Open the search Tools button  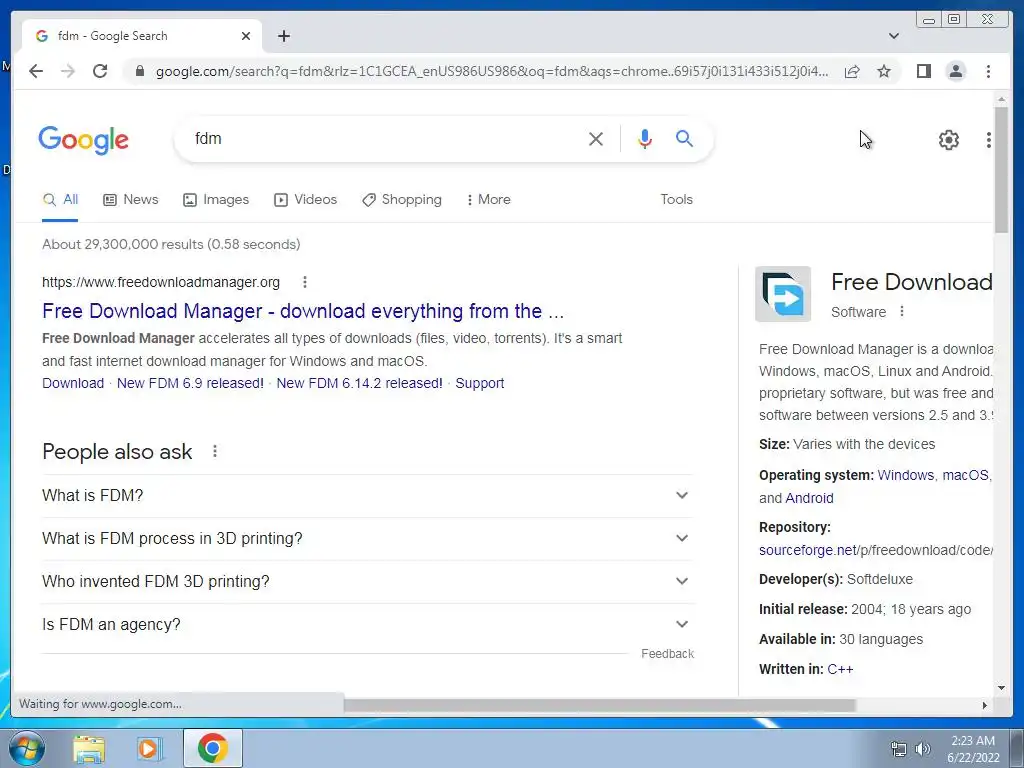coord(676,200)
